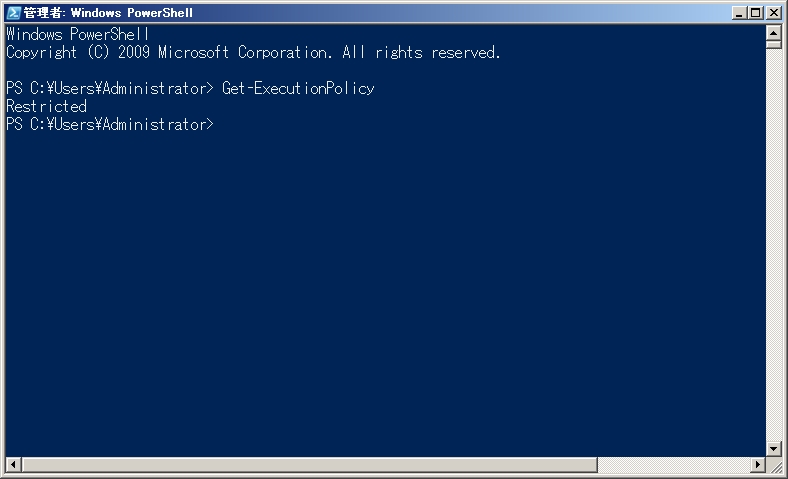Click the empty vertical scrollbar track

pos(773,250)
